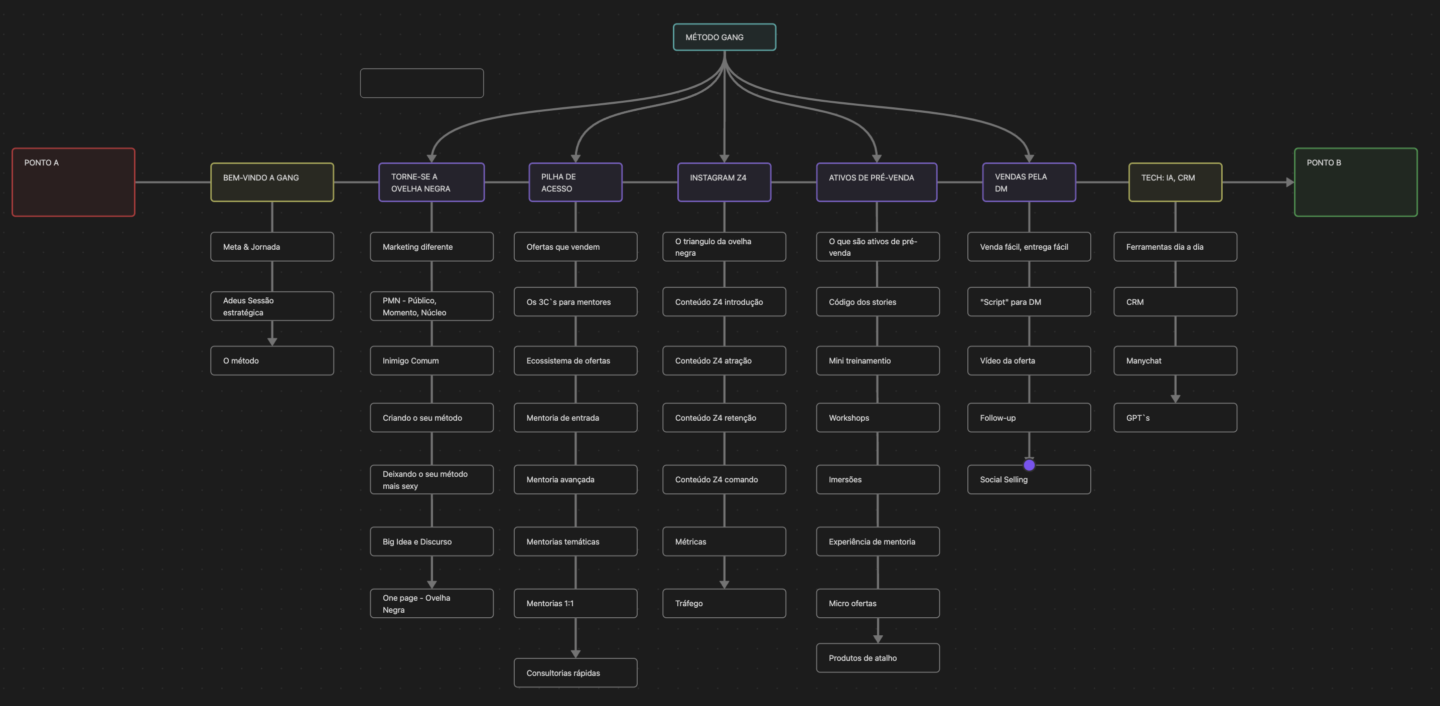
Task: Select the Meta & Jornada card
Action: [272, 247]
